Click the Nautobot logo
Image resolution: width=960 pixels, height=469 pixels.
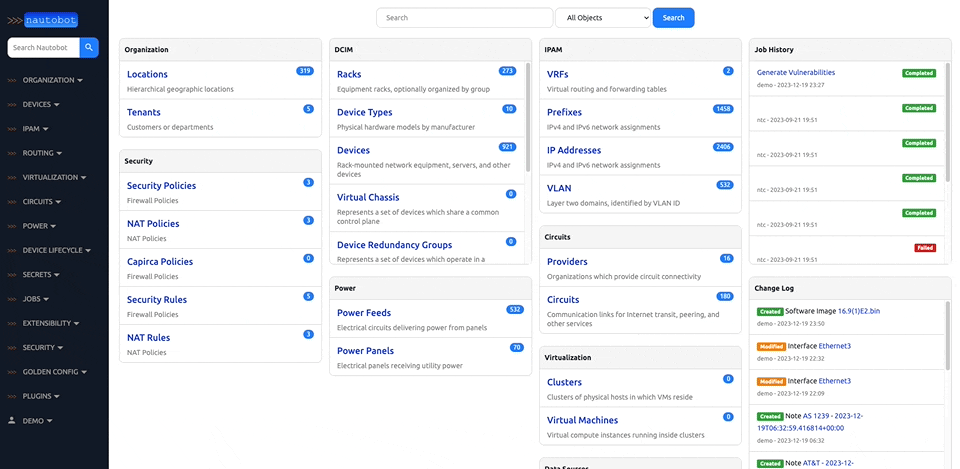tap(42, 20)
